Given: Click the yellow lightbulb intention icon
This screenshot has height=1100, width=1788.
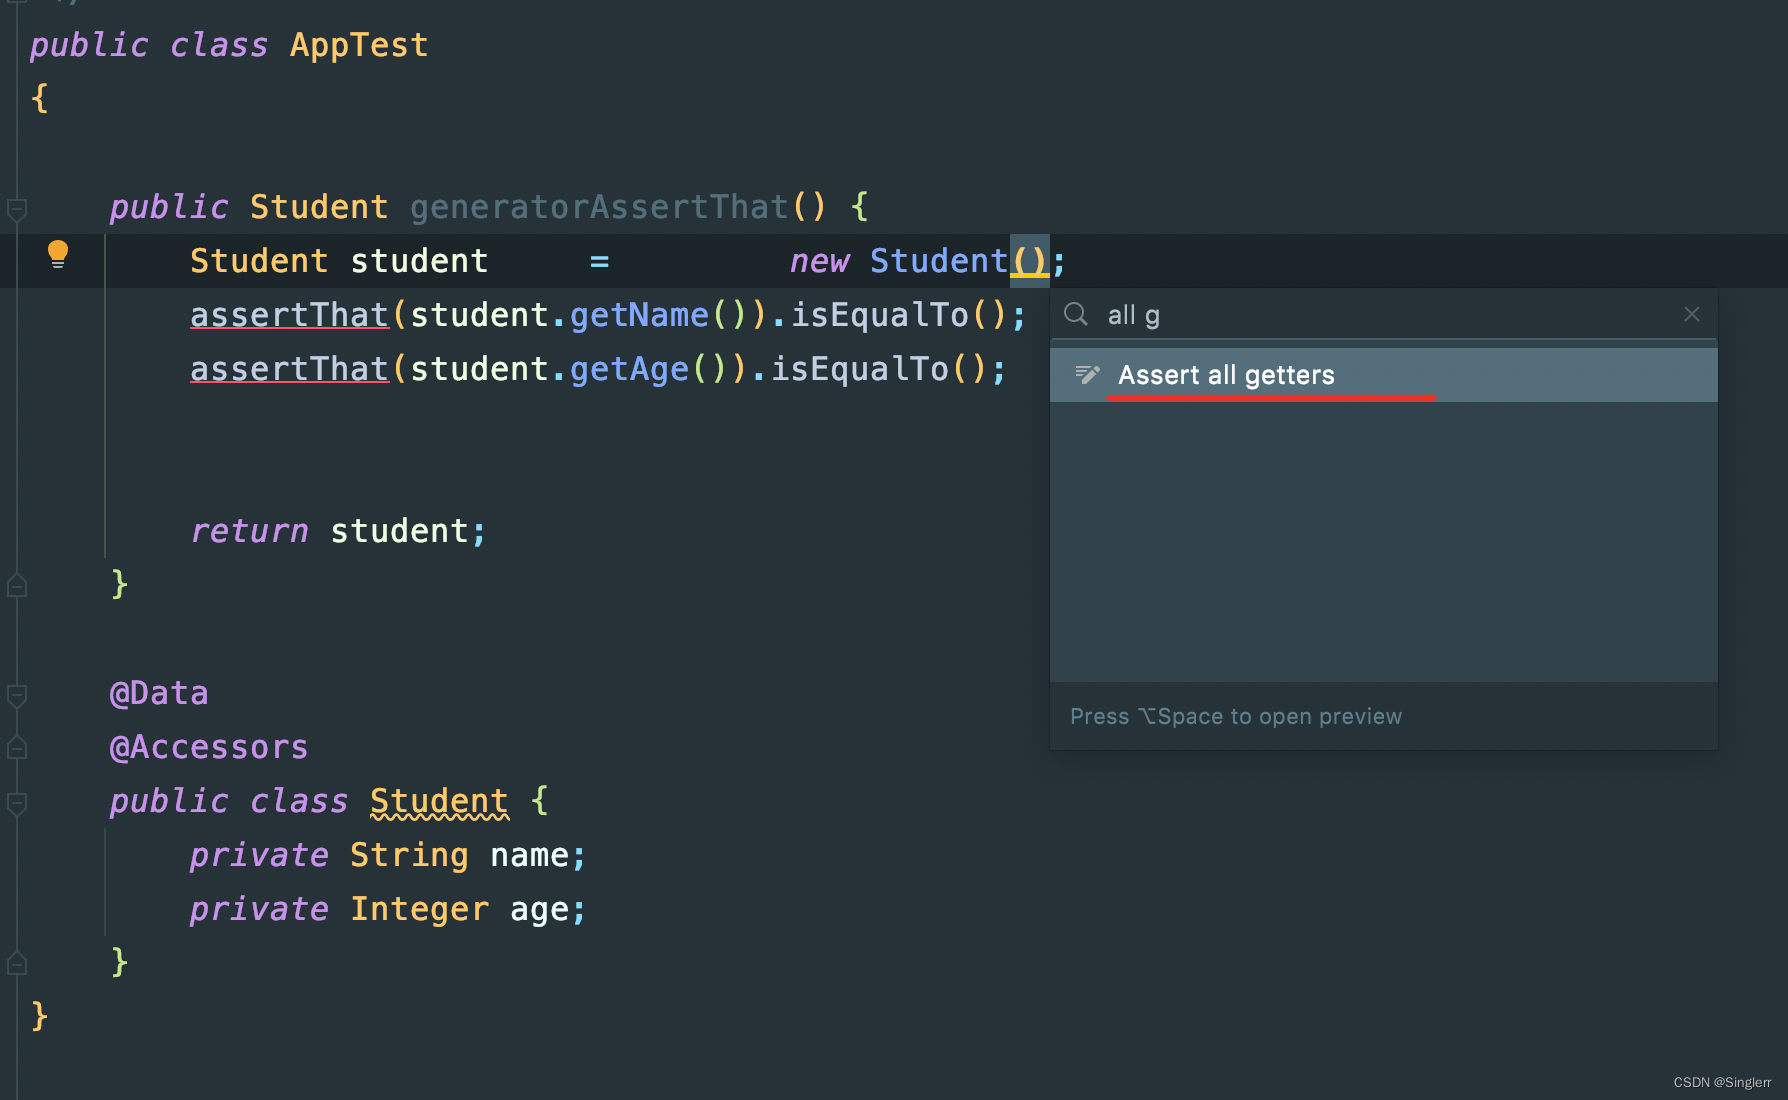Looking at the screenshot, I should [x=57, y=255].
